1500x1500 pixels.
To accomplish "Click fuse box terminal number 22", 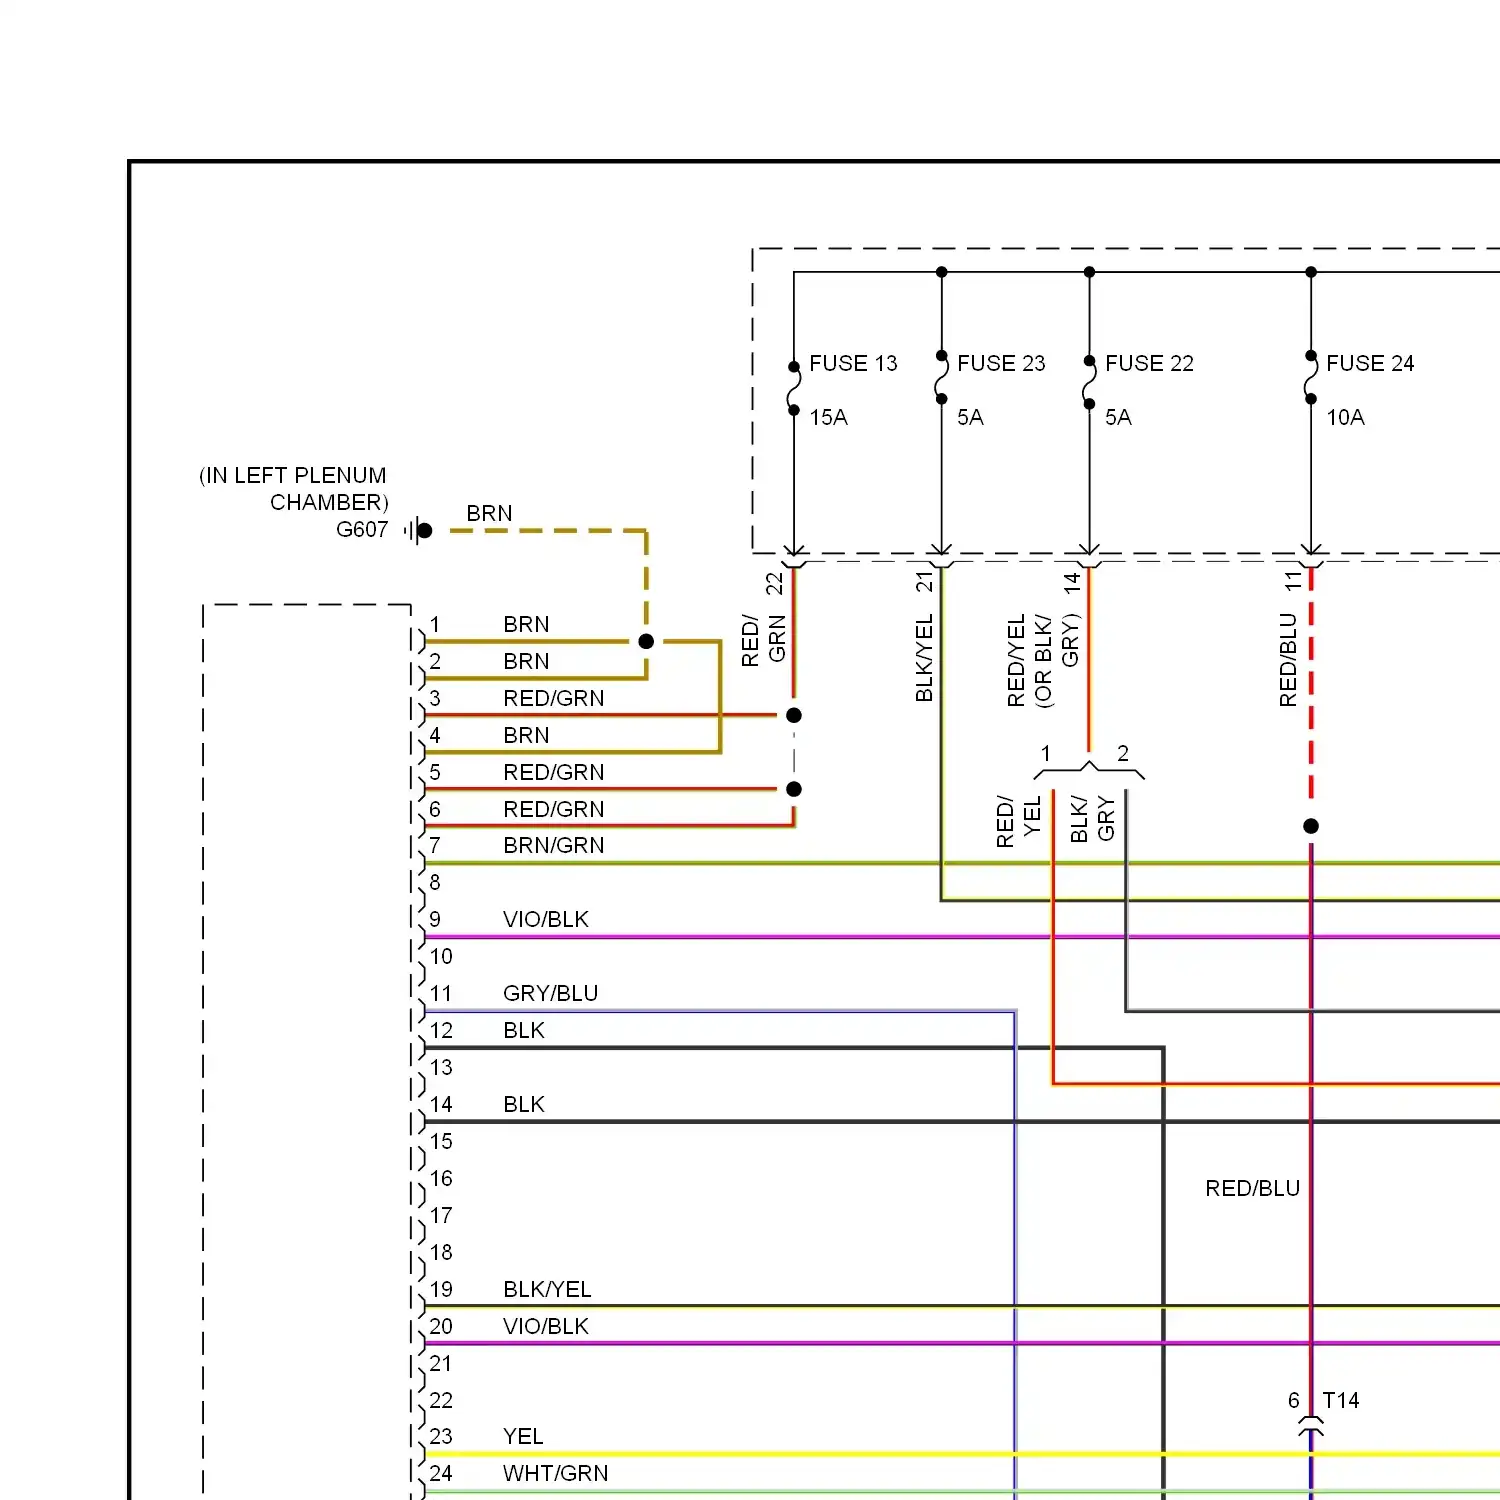I will 775,584.
